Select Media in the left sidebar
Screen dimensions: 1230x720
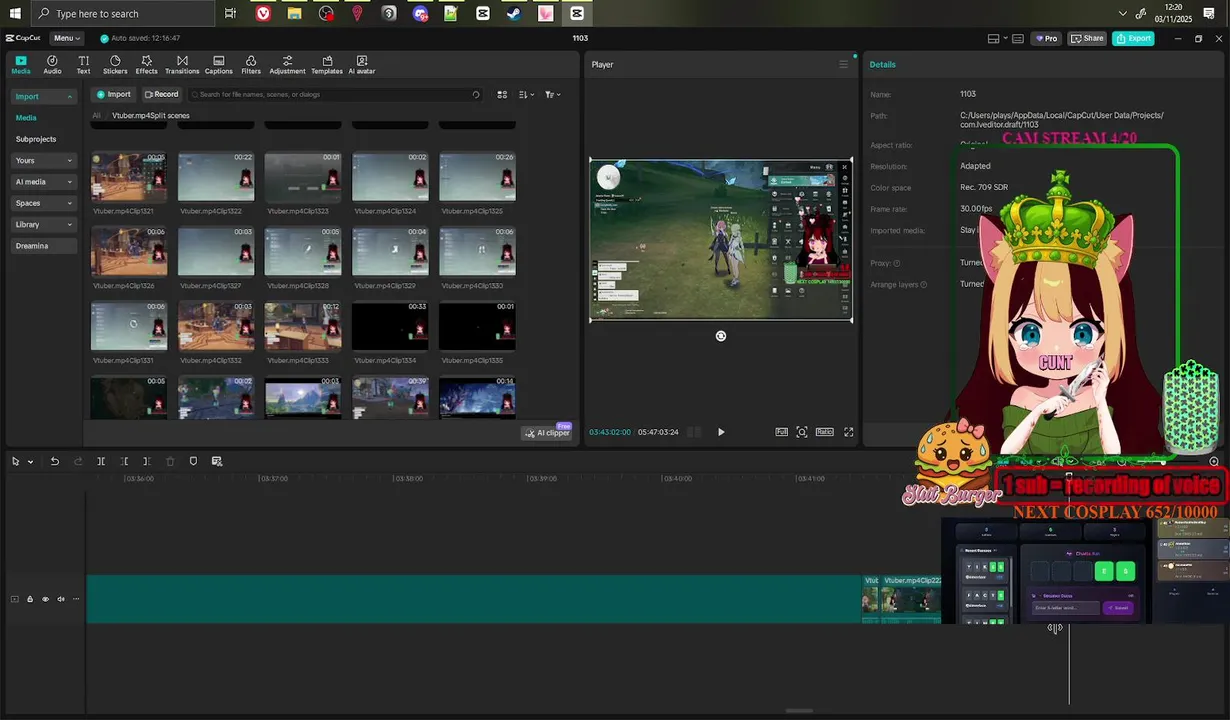[26, 118]
